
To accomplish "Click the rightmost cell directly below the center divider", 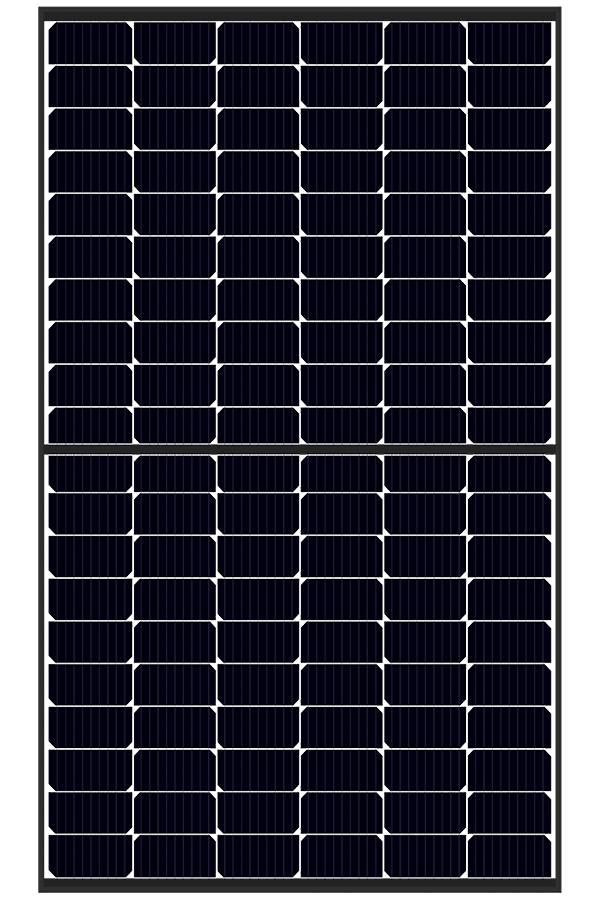I will point(510,474).
